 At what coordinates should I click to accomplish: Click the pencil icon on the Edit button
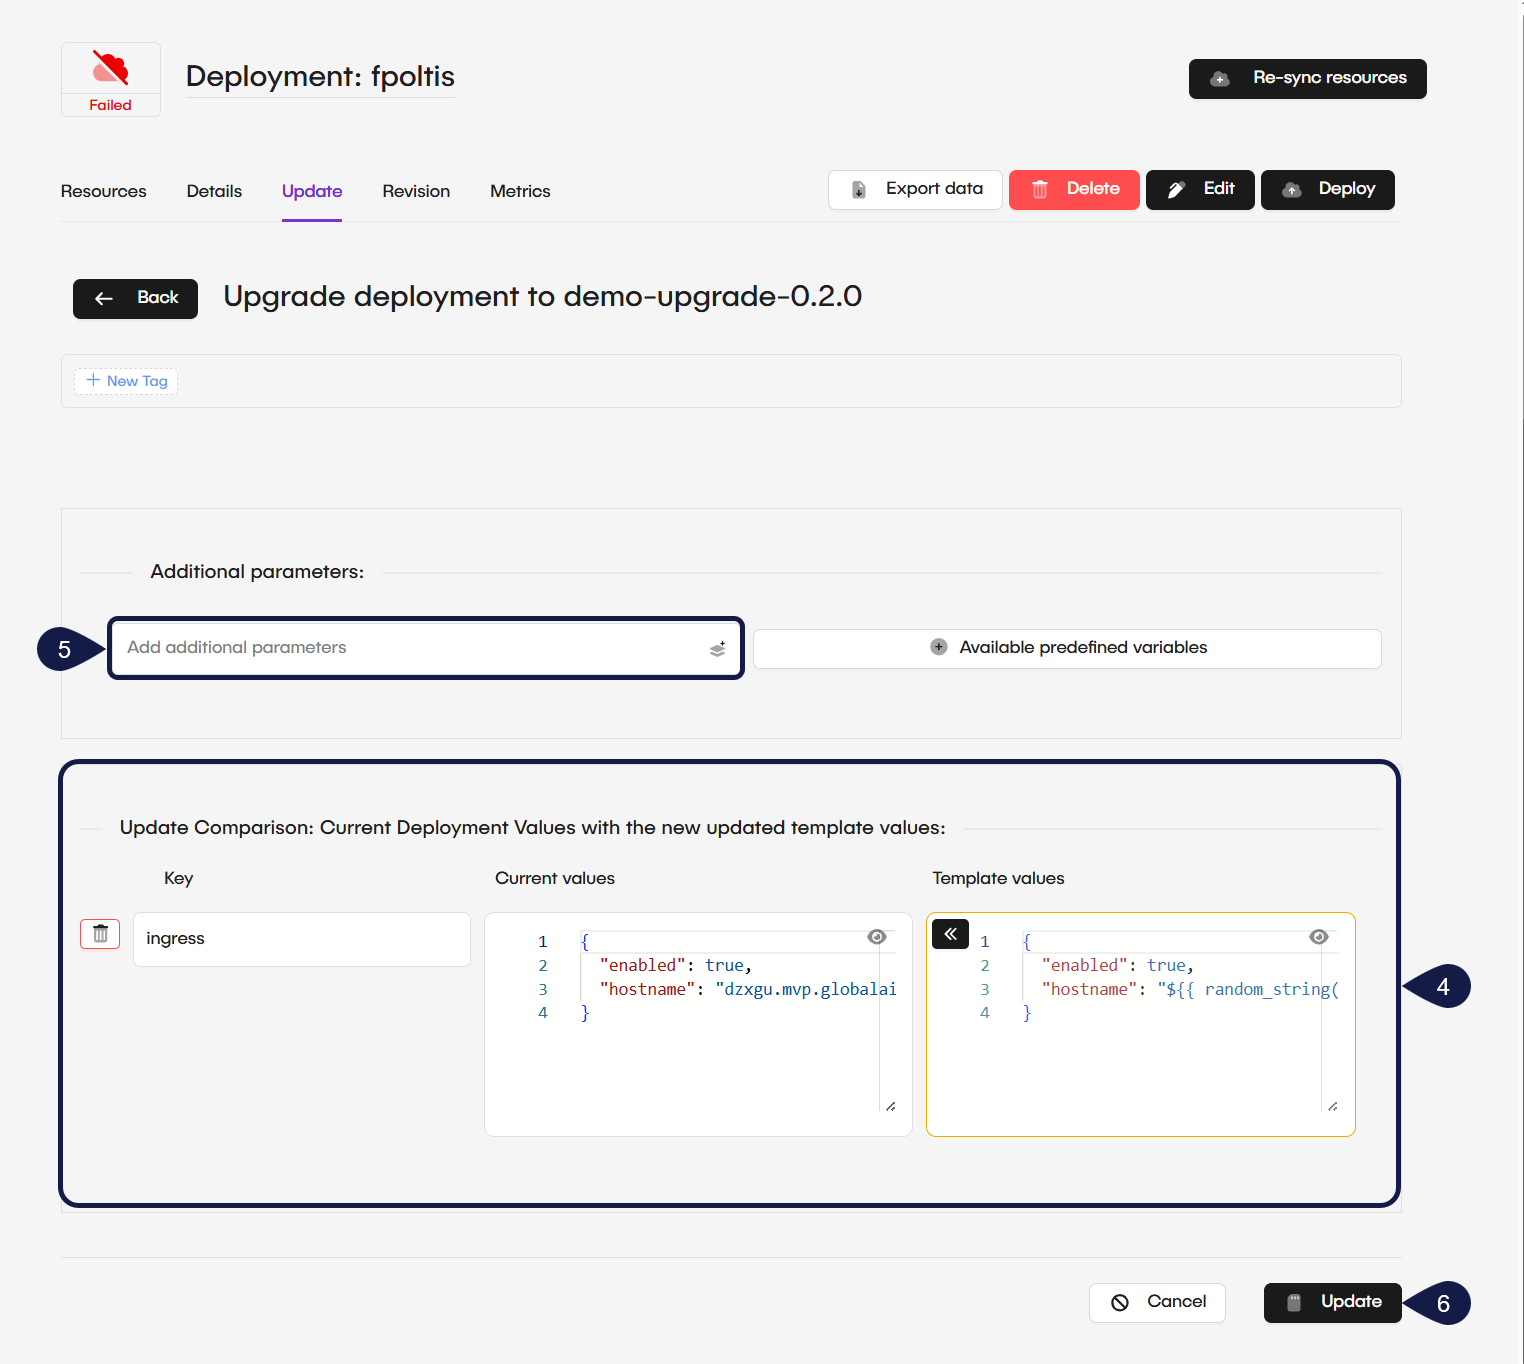click(x=1177, y=190)
